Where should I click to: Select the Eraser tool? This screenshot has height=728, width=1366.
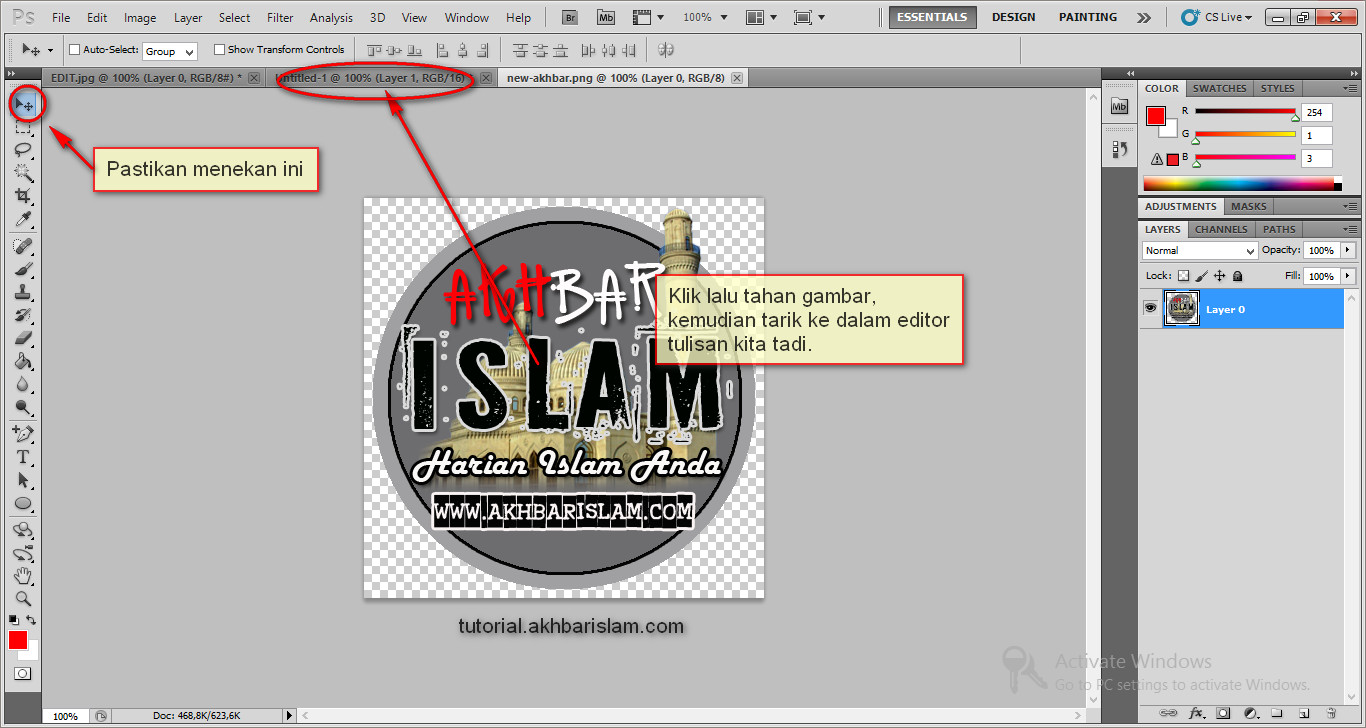click(x=24, y=338)
